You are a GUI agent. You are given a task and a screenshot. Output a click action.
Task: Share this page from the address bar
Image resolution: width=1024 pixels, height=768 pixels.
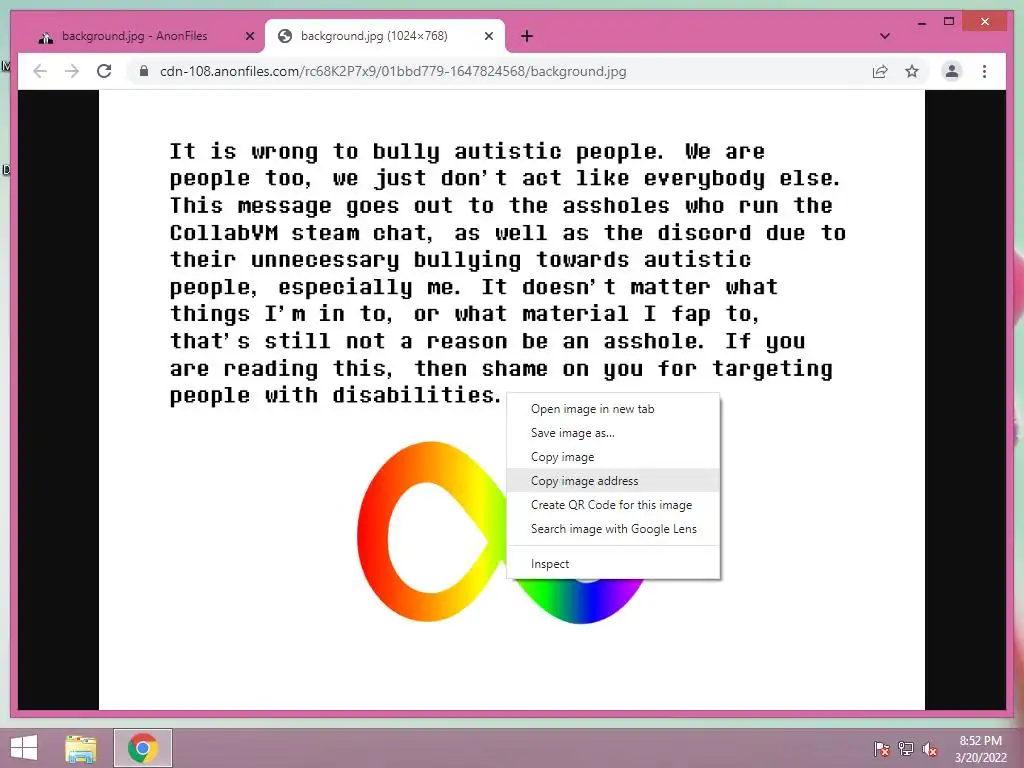pyautogui.click(x=880, y=71)
